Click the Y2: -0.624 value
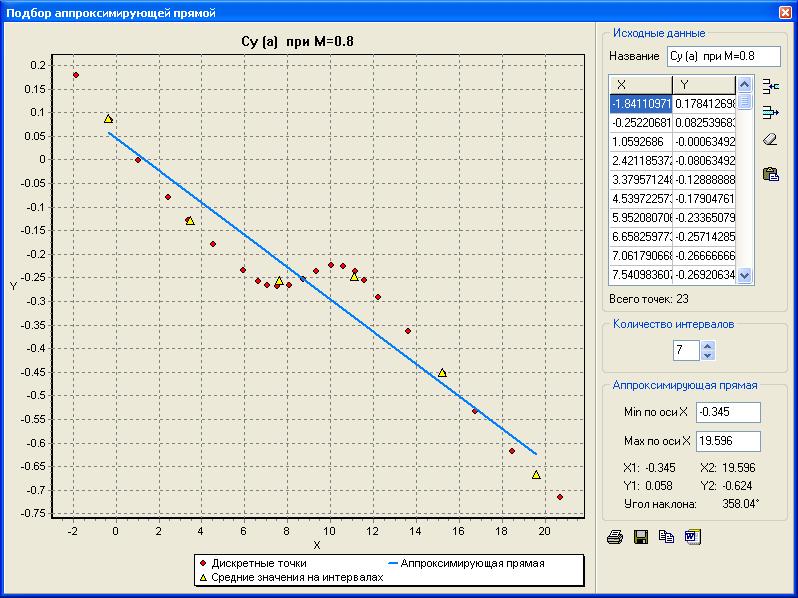 click(726, 486)
